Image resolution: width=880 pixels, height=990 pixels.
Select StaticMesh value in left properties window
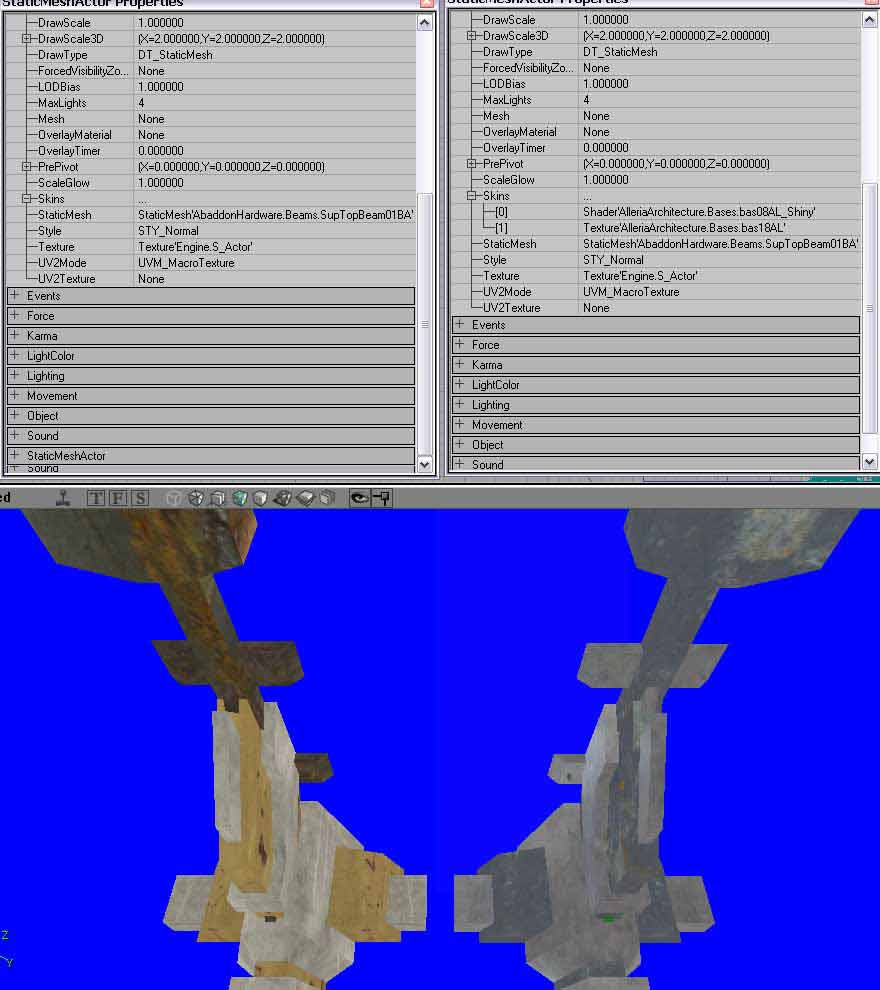(276, 215)
